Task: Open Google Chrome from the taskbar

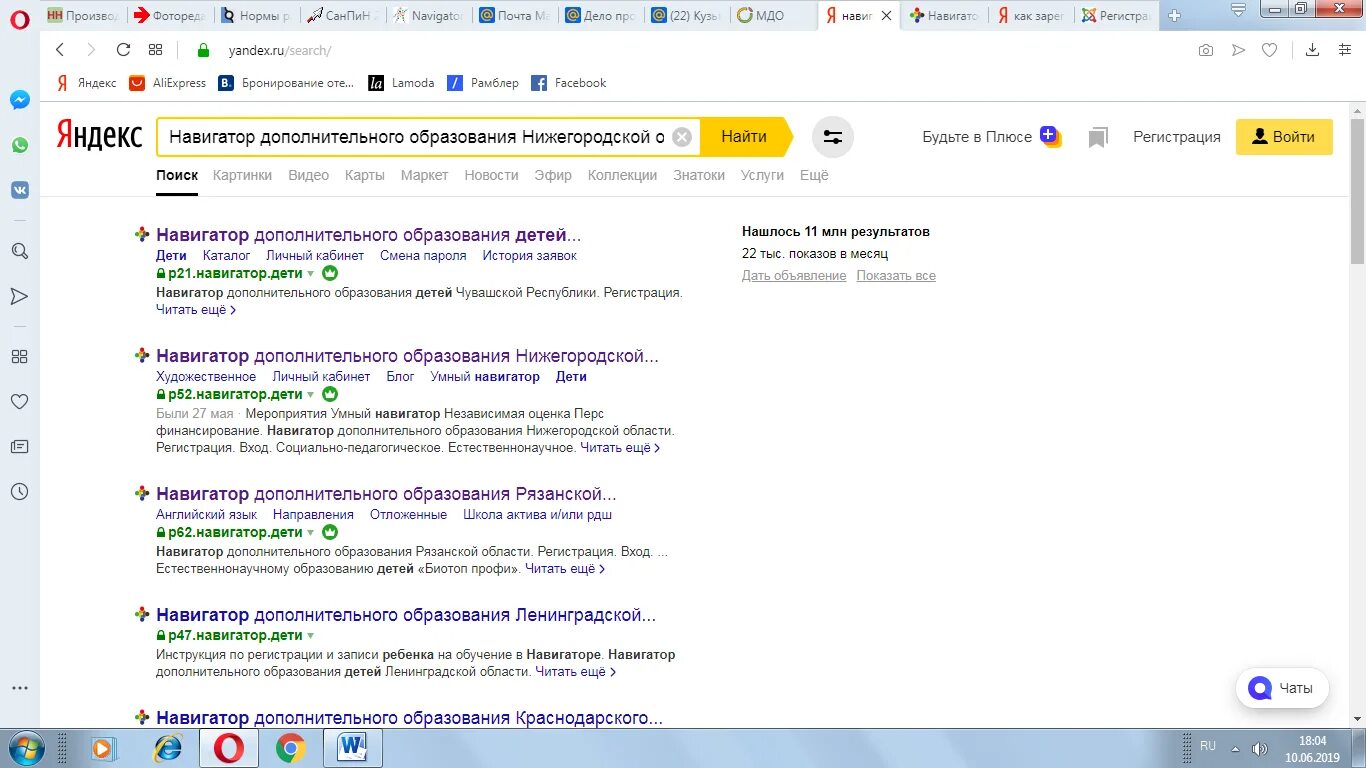Action: click(x=291, y=748)
